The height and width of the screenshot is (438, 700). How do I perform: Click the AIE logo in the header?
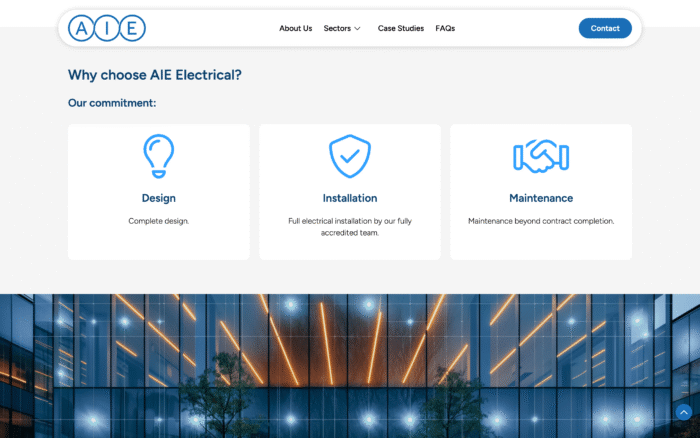click(107, 28)
